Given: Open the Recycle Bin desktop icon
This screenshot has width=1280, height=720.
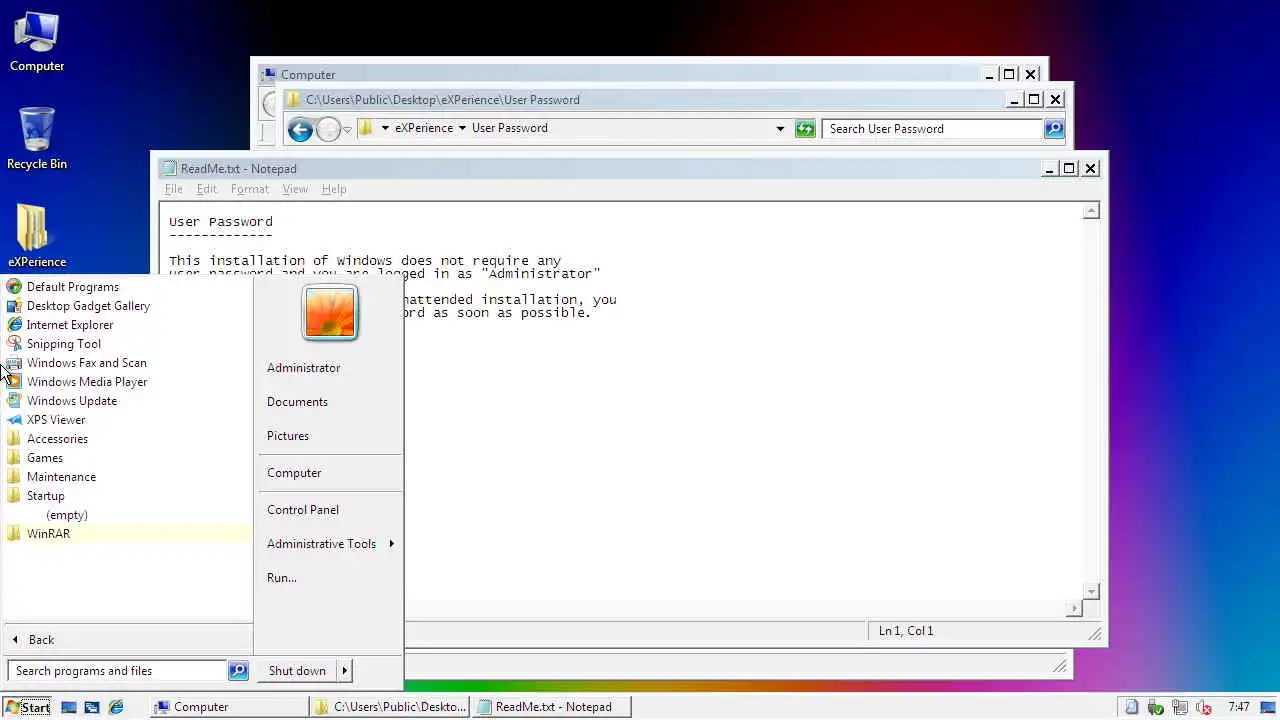Looking at the screenshot, I should click(x=37, y=138).
